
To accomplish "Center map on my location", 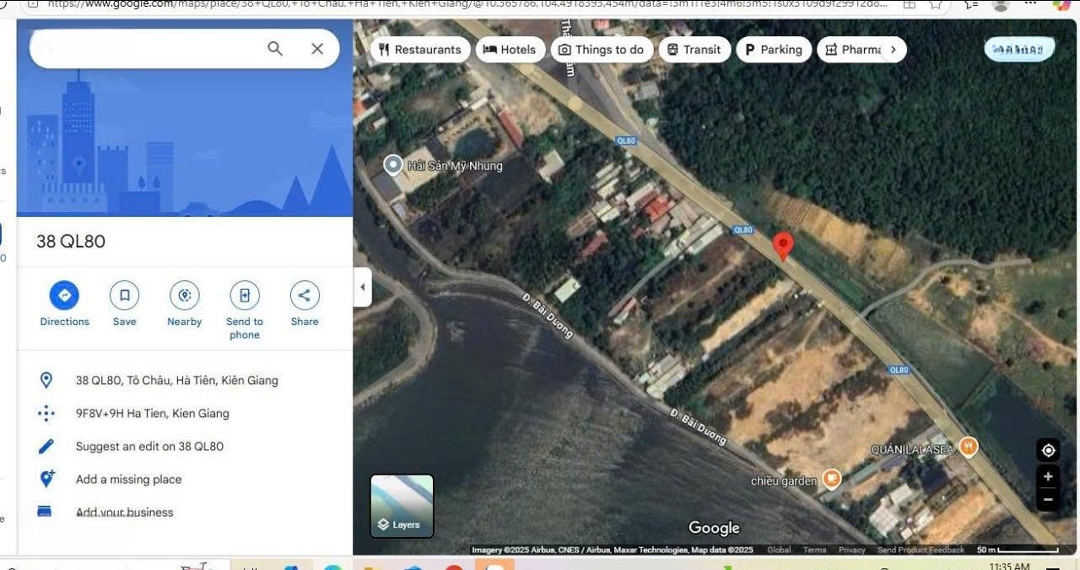I will point(1047,450).
